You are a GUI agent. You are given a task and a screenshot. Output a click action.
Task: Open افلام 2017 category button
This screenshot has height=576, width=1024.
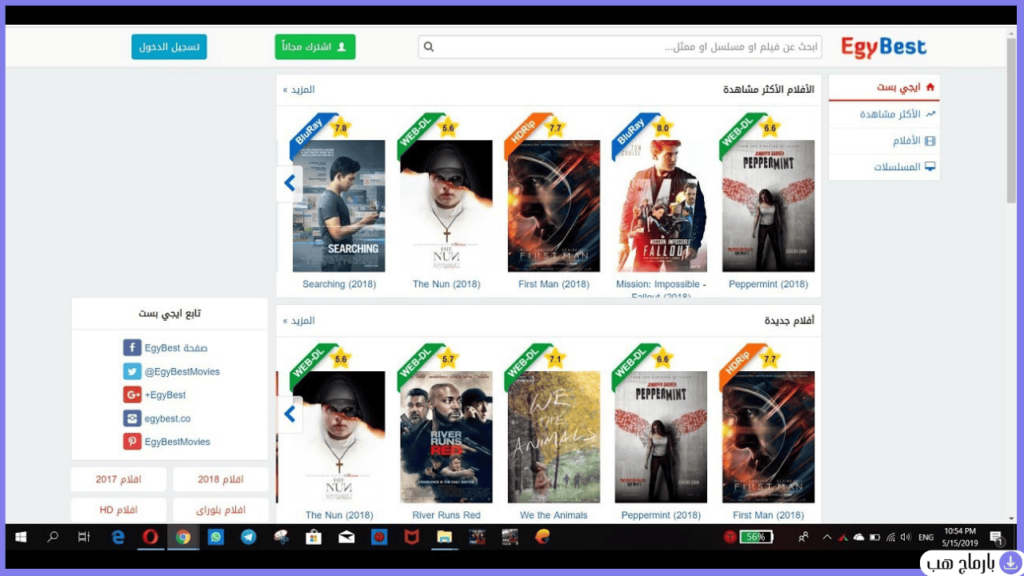click(118, 479)
